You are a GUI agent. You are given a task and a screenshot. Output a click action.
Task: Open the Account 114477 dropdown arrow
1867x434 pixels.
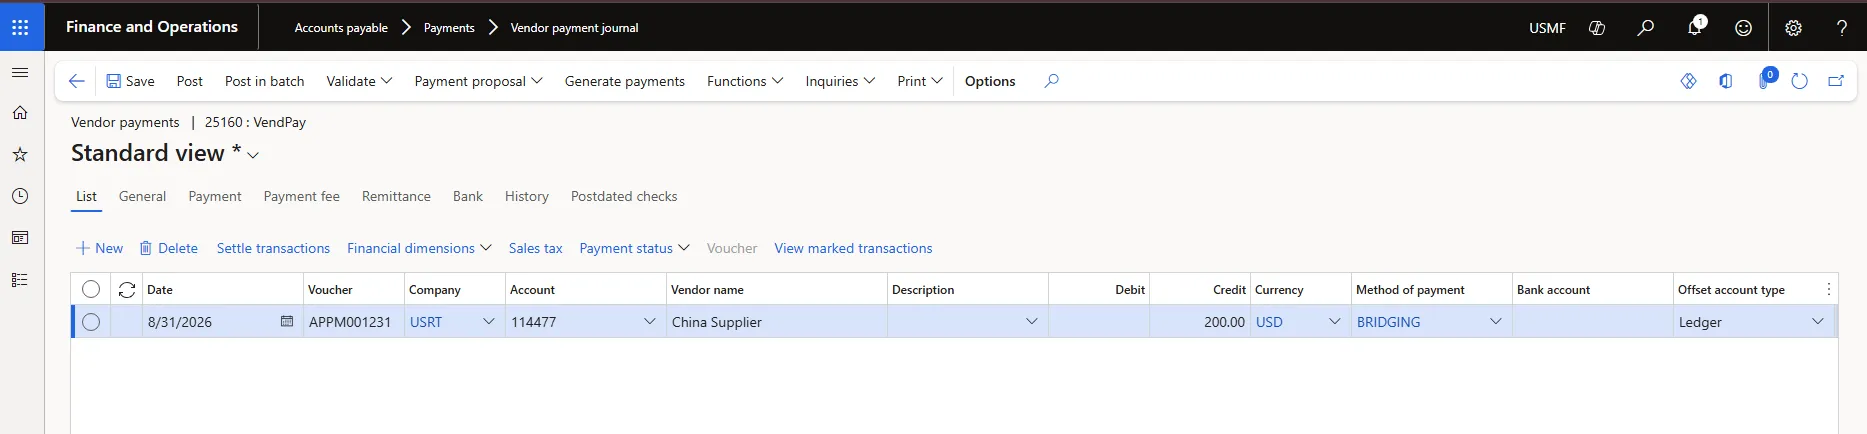tap(650, 321)
